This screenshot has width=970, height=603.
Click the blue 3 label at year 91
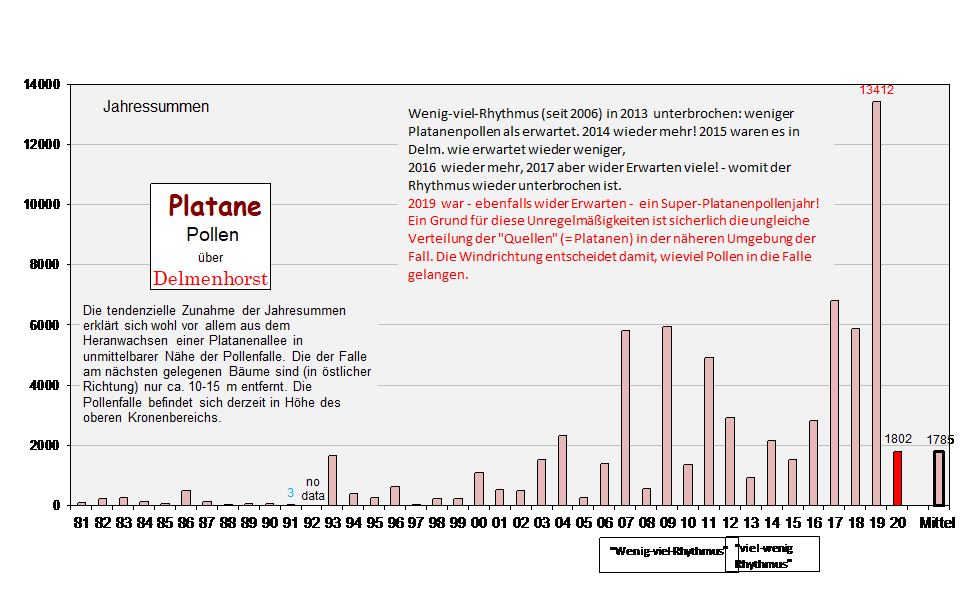tap(291, 493)
